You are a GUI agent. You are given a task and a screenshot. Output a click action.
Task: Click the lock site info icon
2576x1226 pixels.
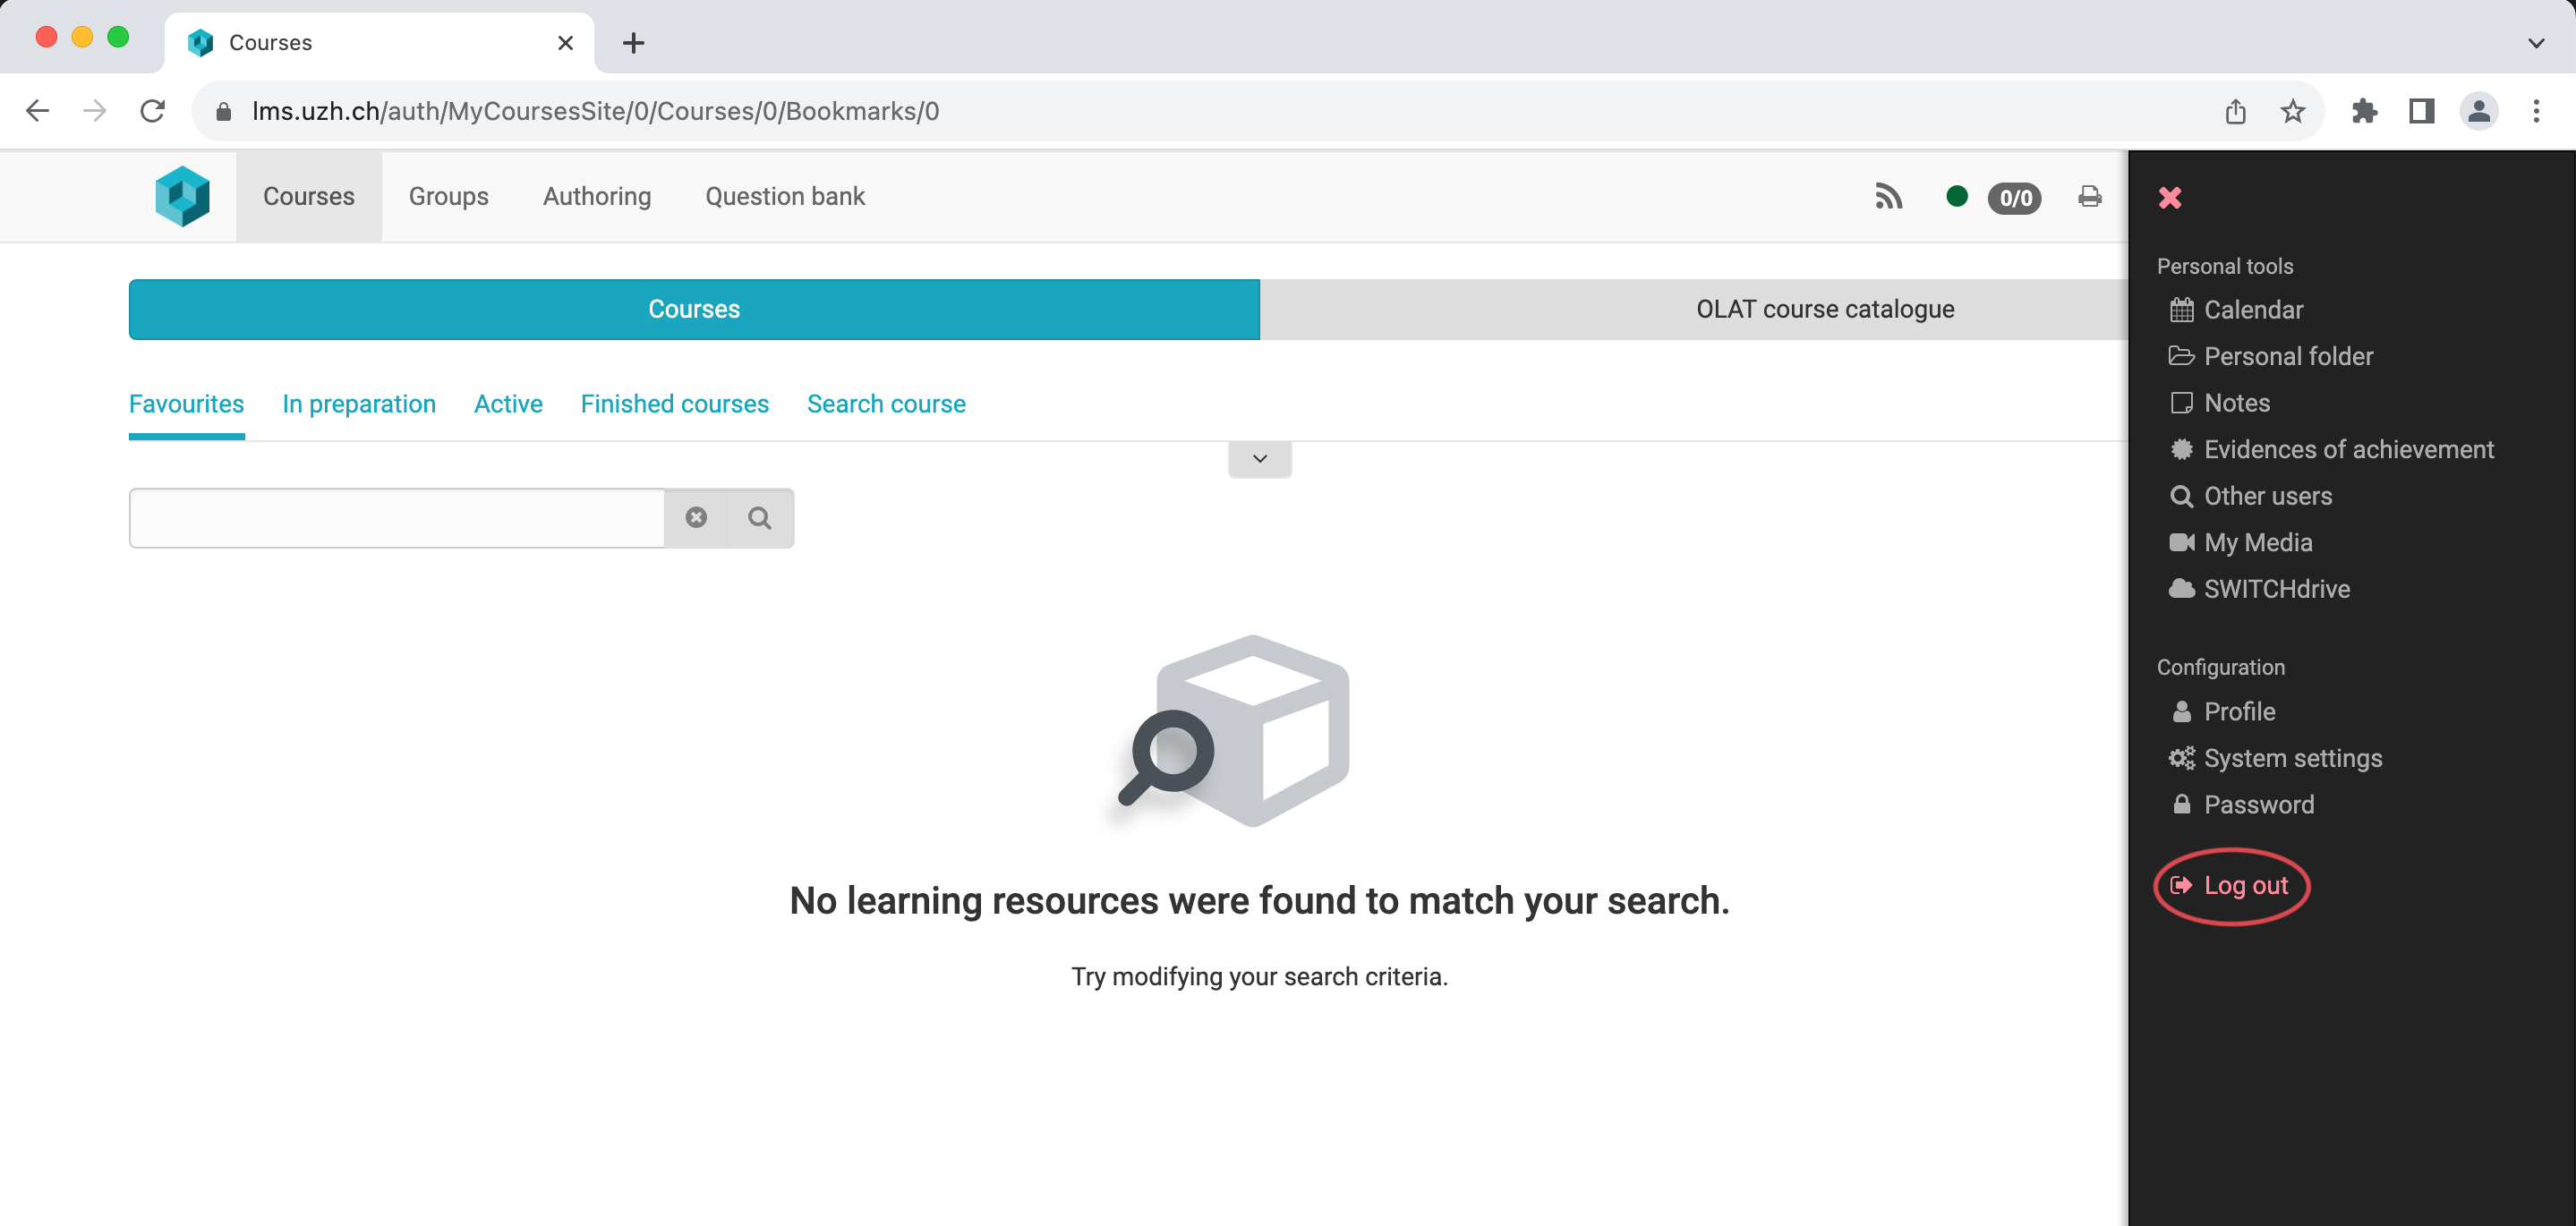(224, 111)
